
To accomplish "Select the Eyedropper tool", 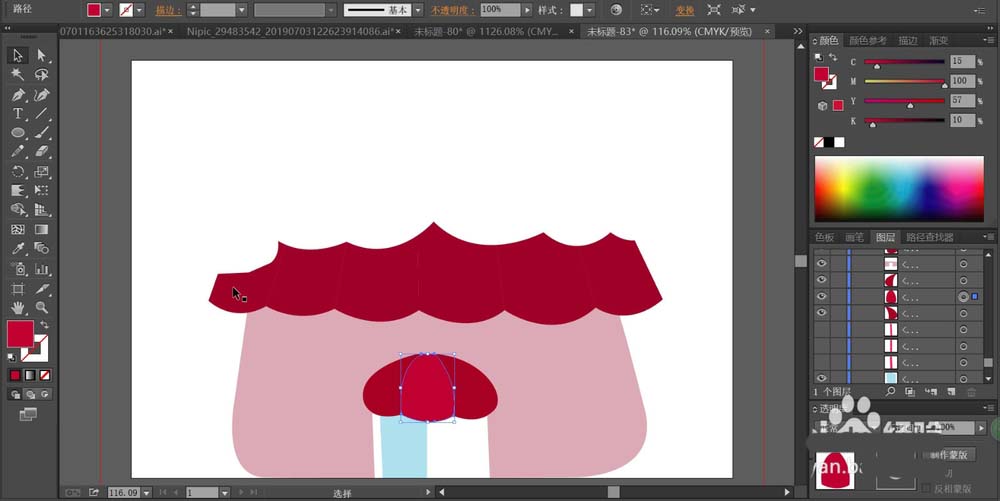I will 18,249.
